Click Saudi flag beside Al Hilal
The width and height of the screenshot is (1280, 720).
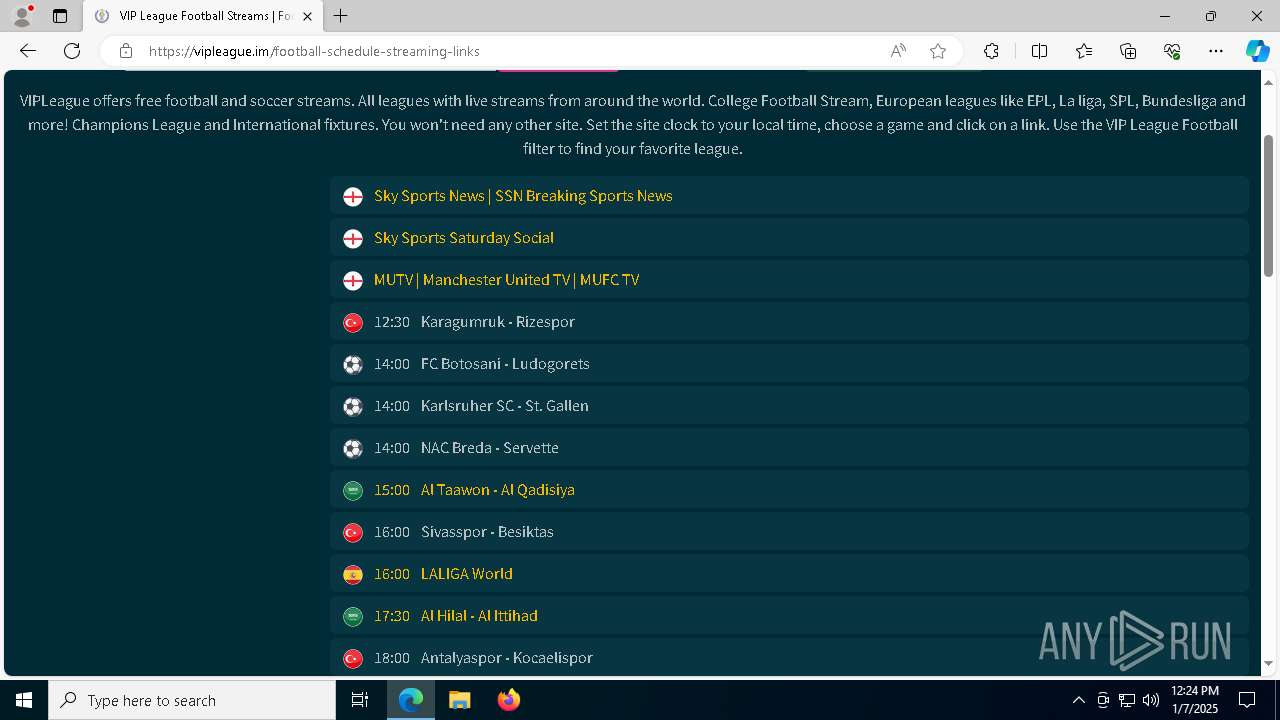[x=353, y=617]
